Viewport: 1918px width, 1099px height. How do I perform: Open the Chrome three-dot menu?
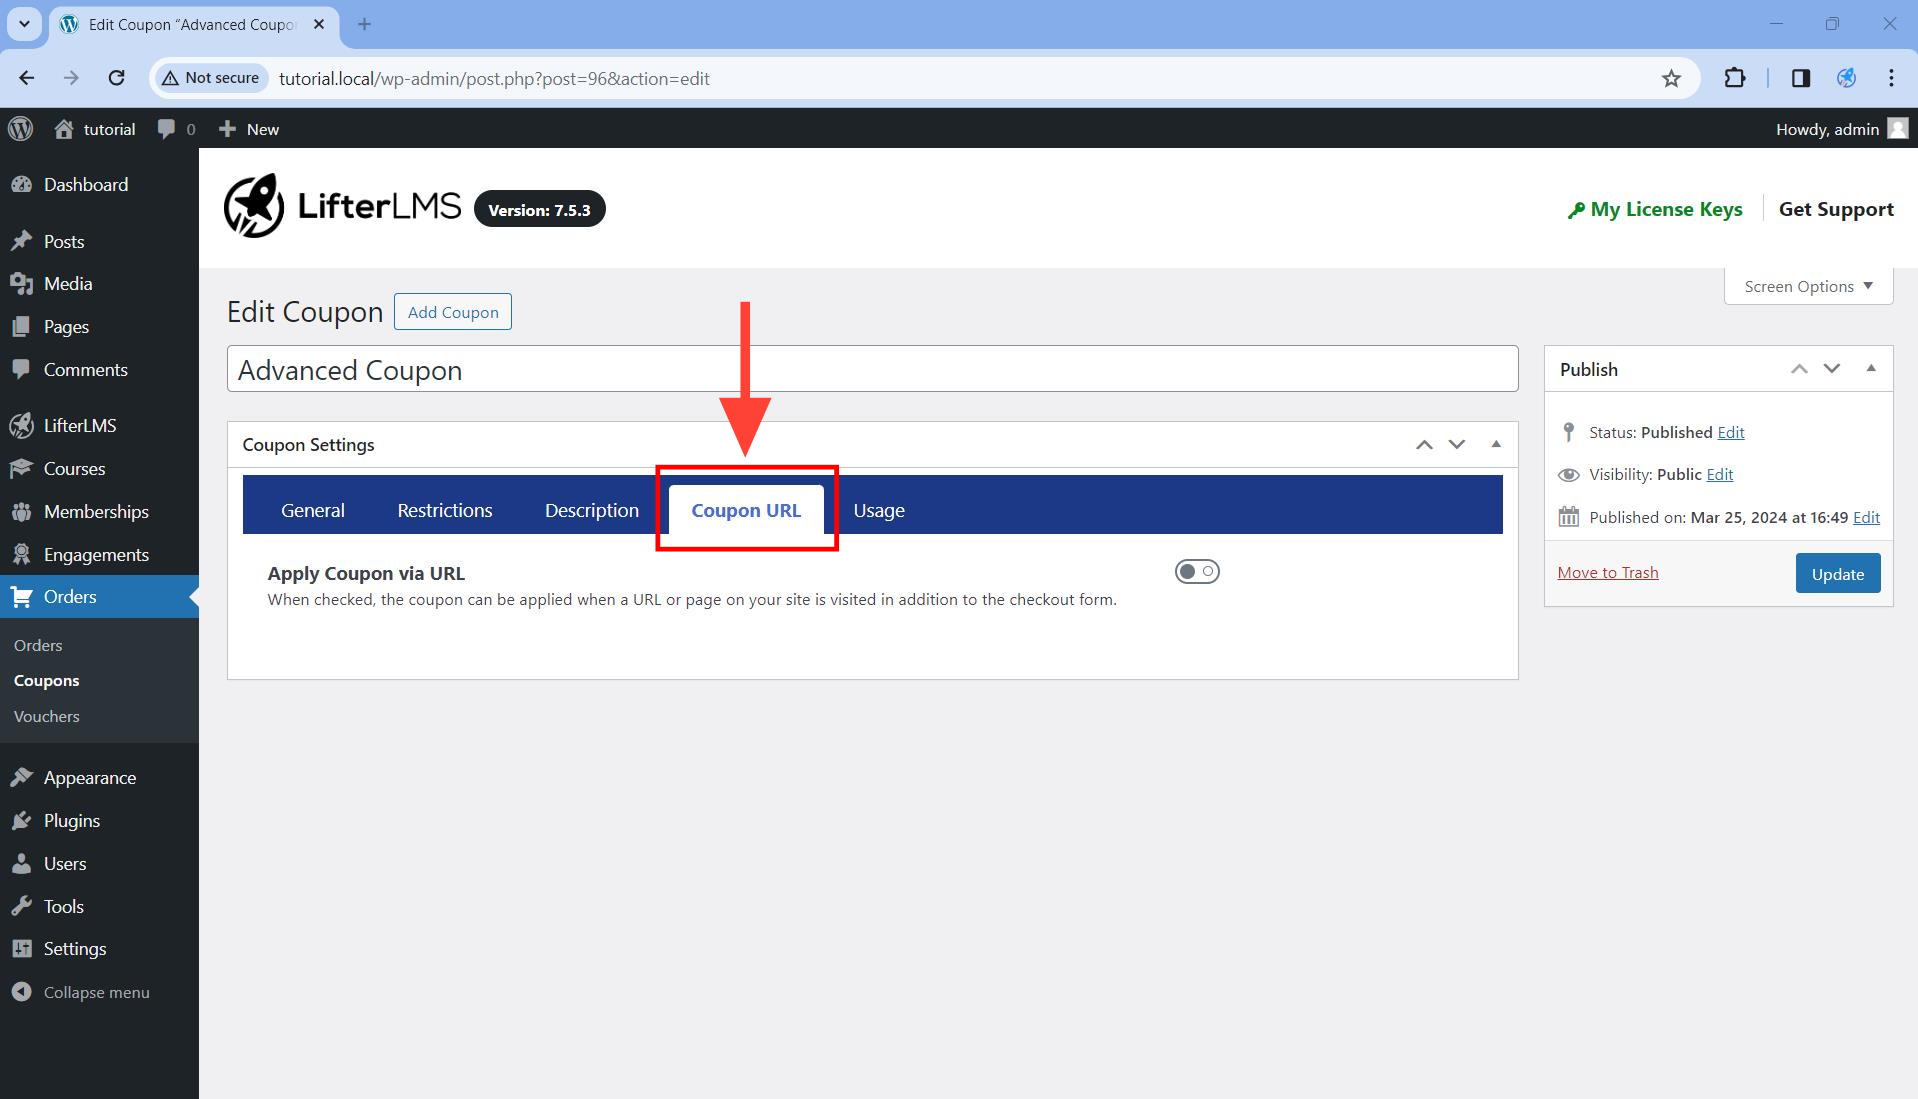1891,78
